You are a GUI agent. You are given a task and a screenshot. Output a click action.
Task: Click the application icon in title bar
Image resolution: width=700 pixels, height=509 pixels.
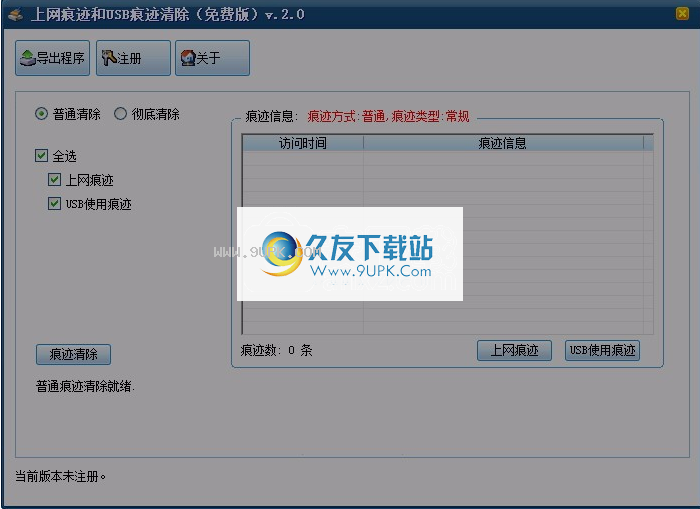(x=15, y=15)
